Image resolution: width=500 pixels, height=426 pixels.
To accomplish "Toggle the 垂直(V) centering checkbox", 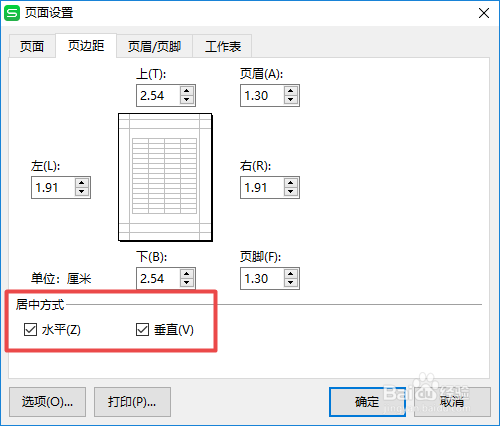I will pyautogui.click(x=142, y=330).
